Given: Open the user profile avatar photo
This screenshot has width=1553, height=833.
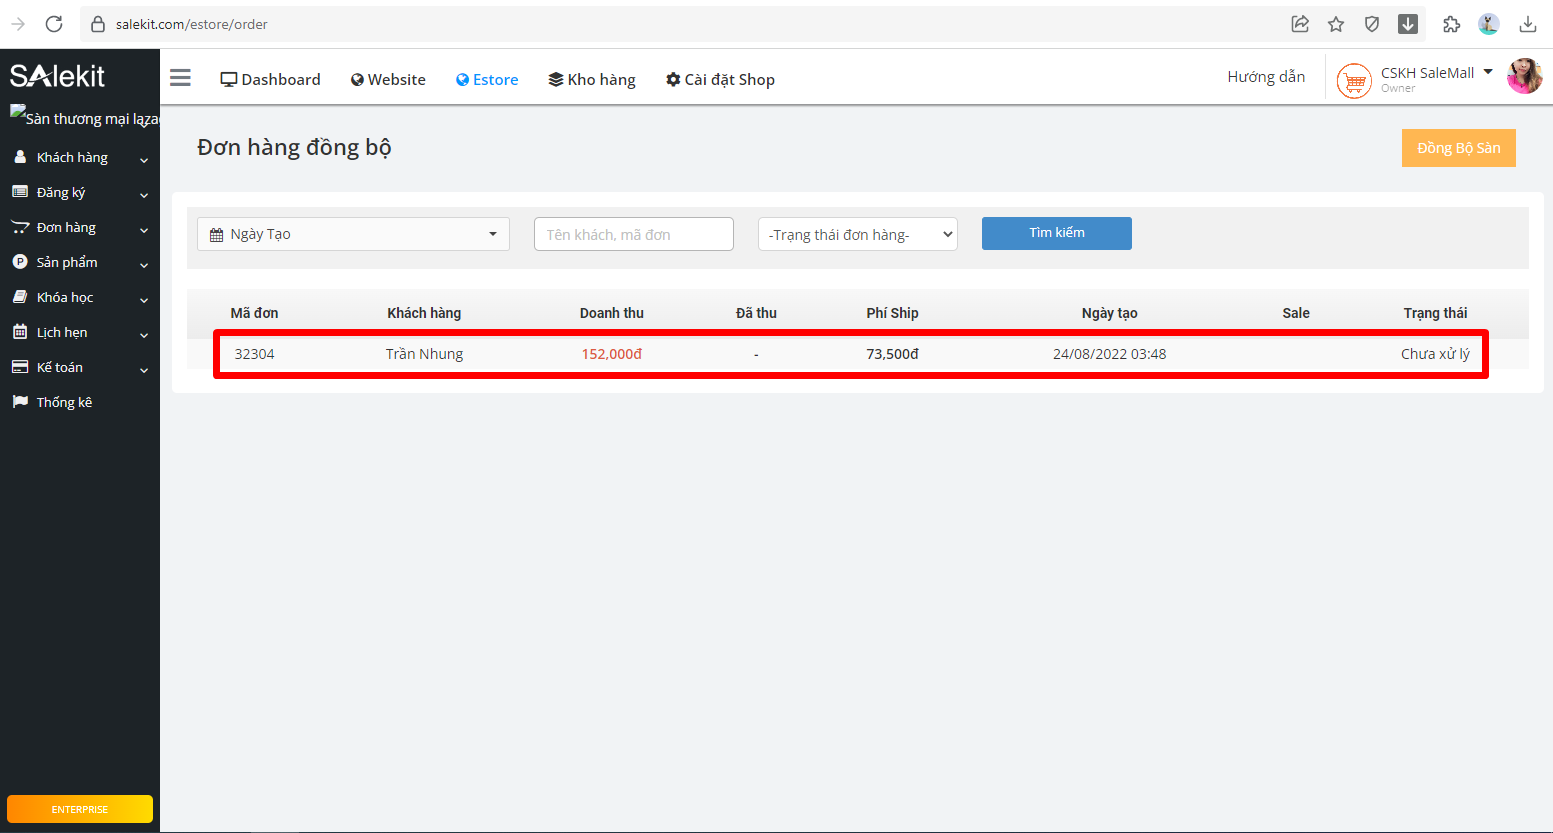Looking at the screenshot, I should (x=1524, y=77).
